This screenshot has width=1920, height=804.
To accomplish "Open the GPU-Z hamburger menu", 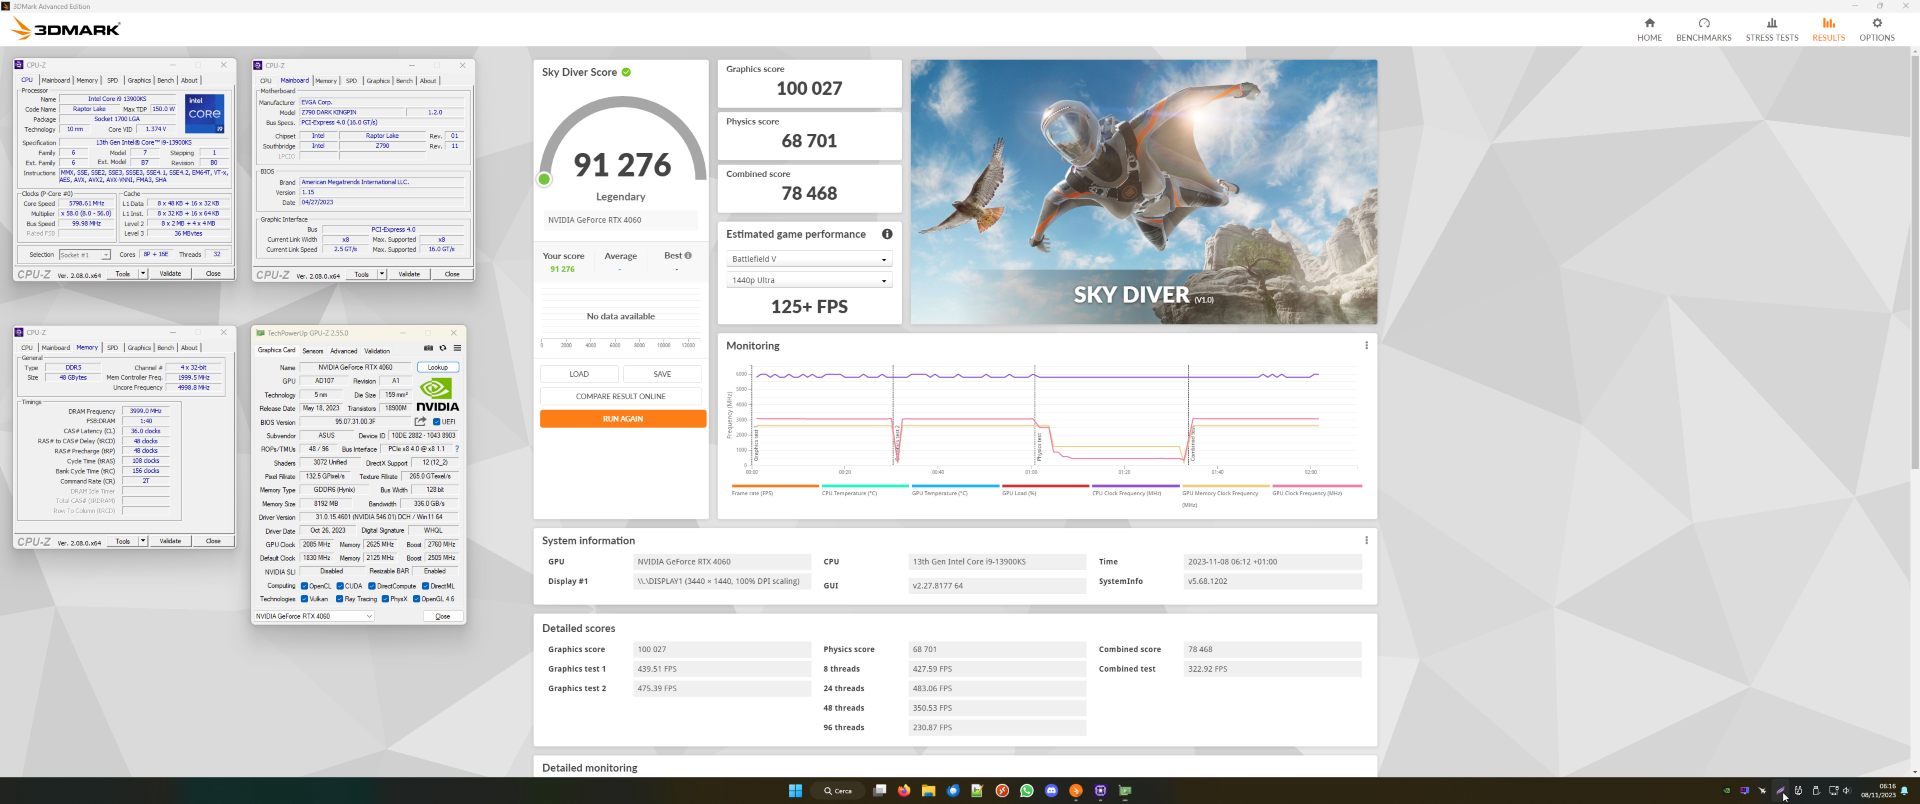I will [457, 348].
